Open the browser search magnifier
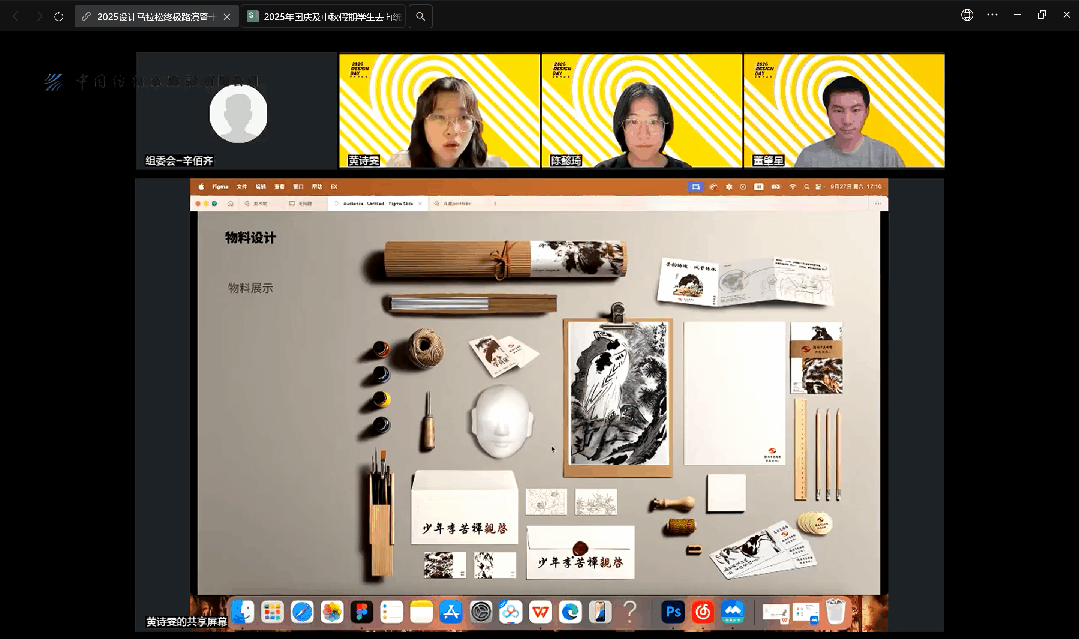Screen dimensions: 1079x639 (x=421, y=16)
